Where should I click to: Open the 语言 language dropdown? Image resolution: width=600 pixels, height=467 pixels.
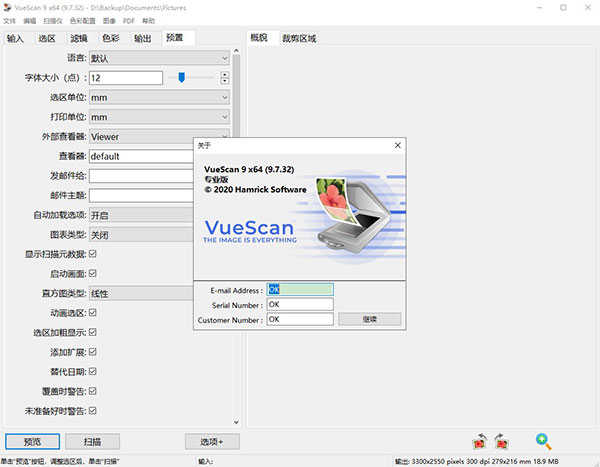click(159, 58)
